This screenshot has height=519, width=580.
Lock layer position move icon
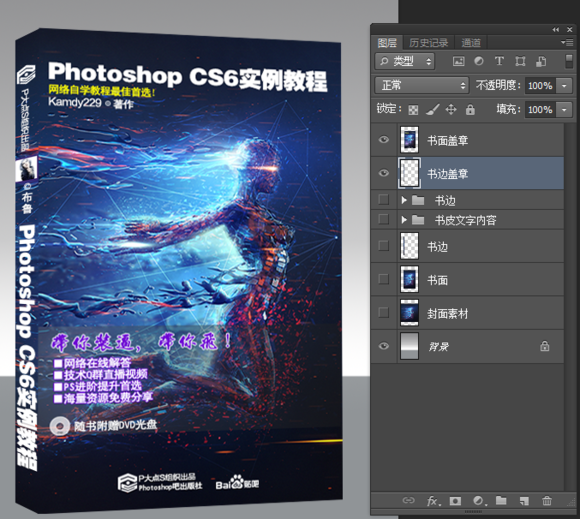point(451,109)
